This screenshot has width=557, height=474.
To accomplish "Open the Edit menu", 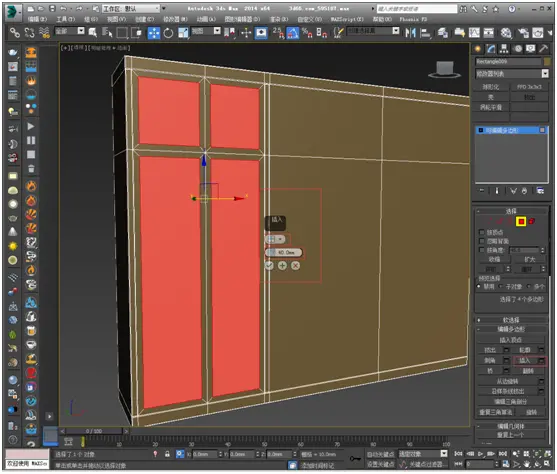I will point(37,19).
